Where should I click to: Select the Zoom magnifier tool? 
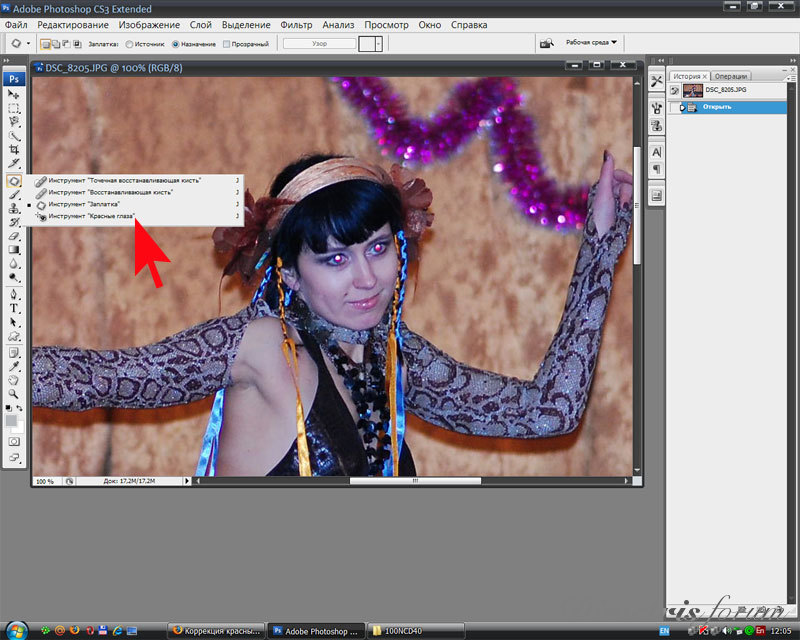(x=15, y=394)
